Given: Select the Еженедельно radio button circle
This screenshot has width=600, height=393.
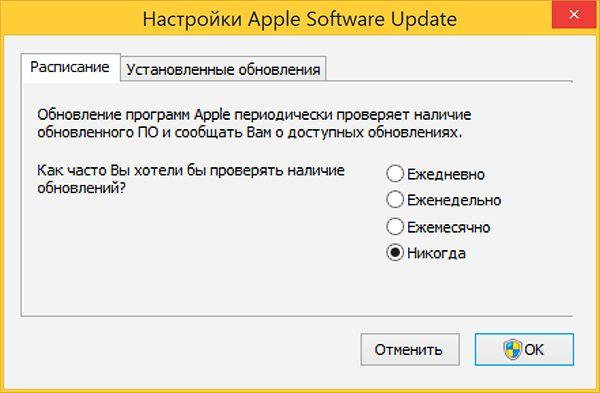Looking at the screenshot, I should 395,199.
